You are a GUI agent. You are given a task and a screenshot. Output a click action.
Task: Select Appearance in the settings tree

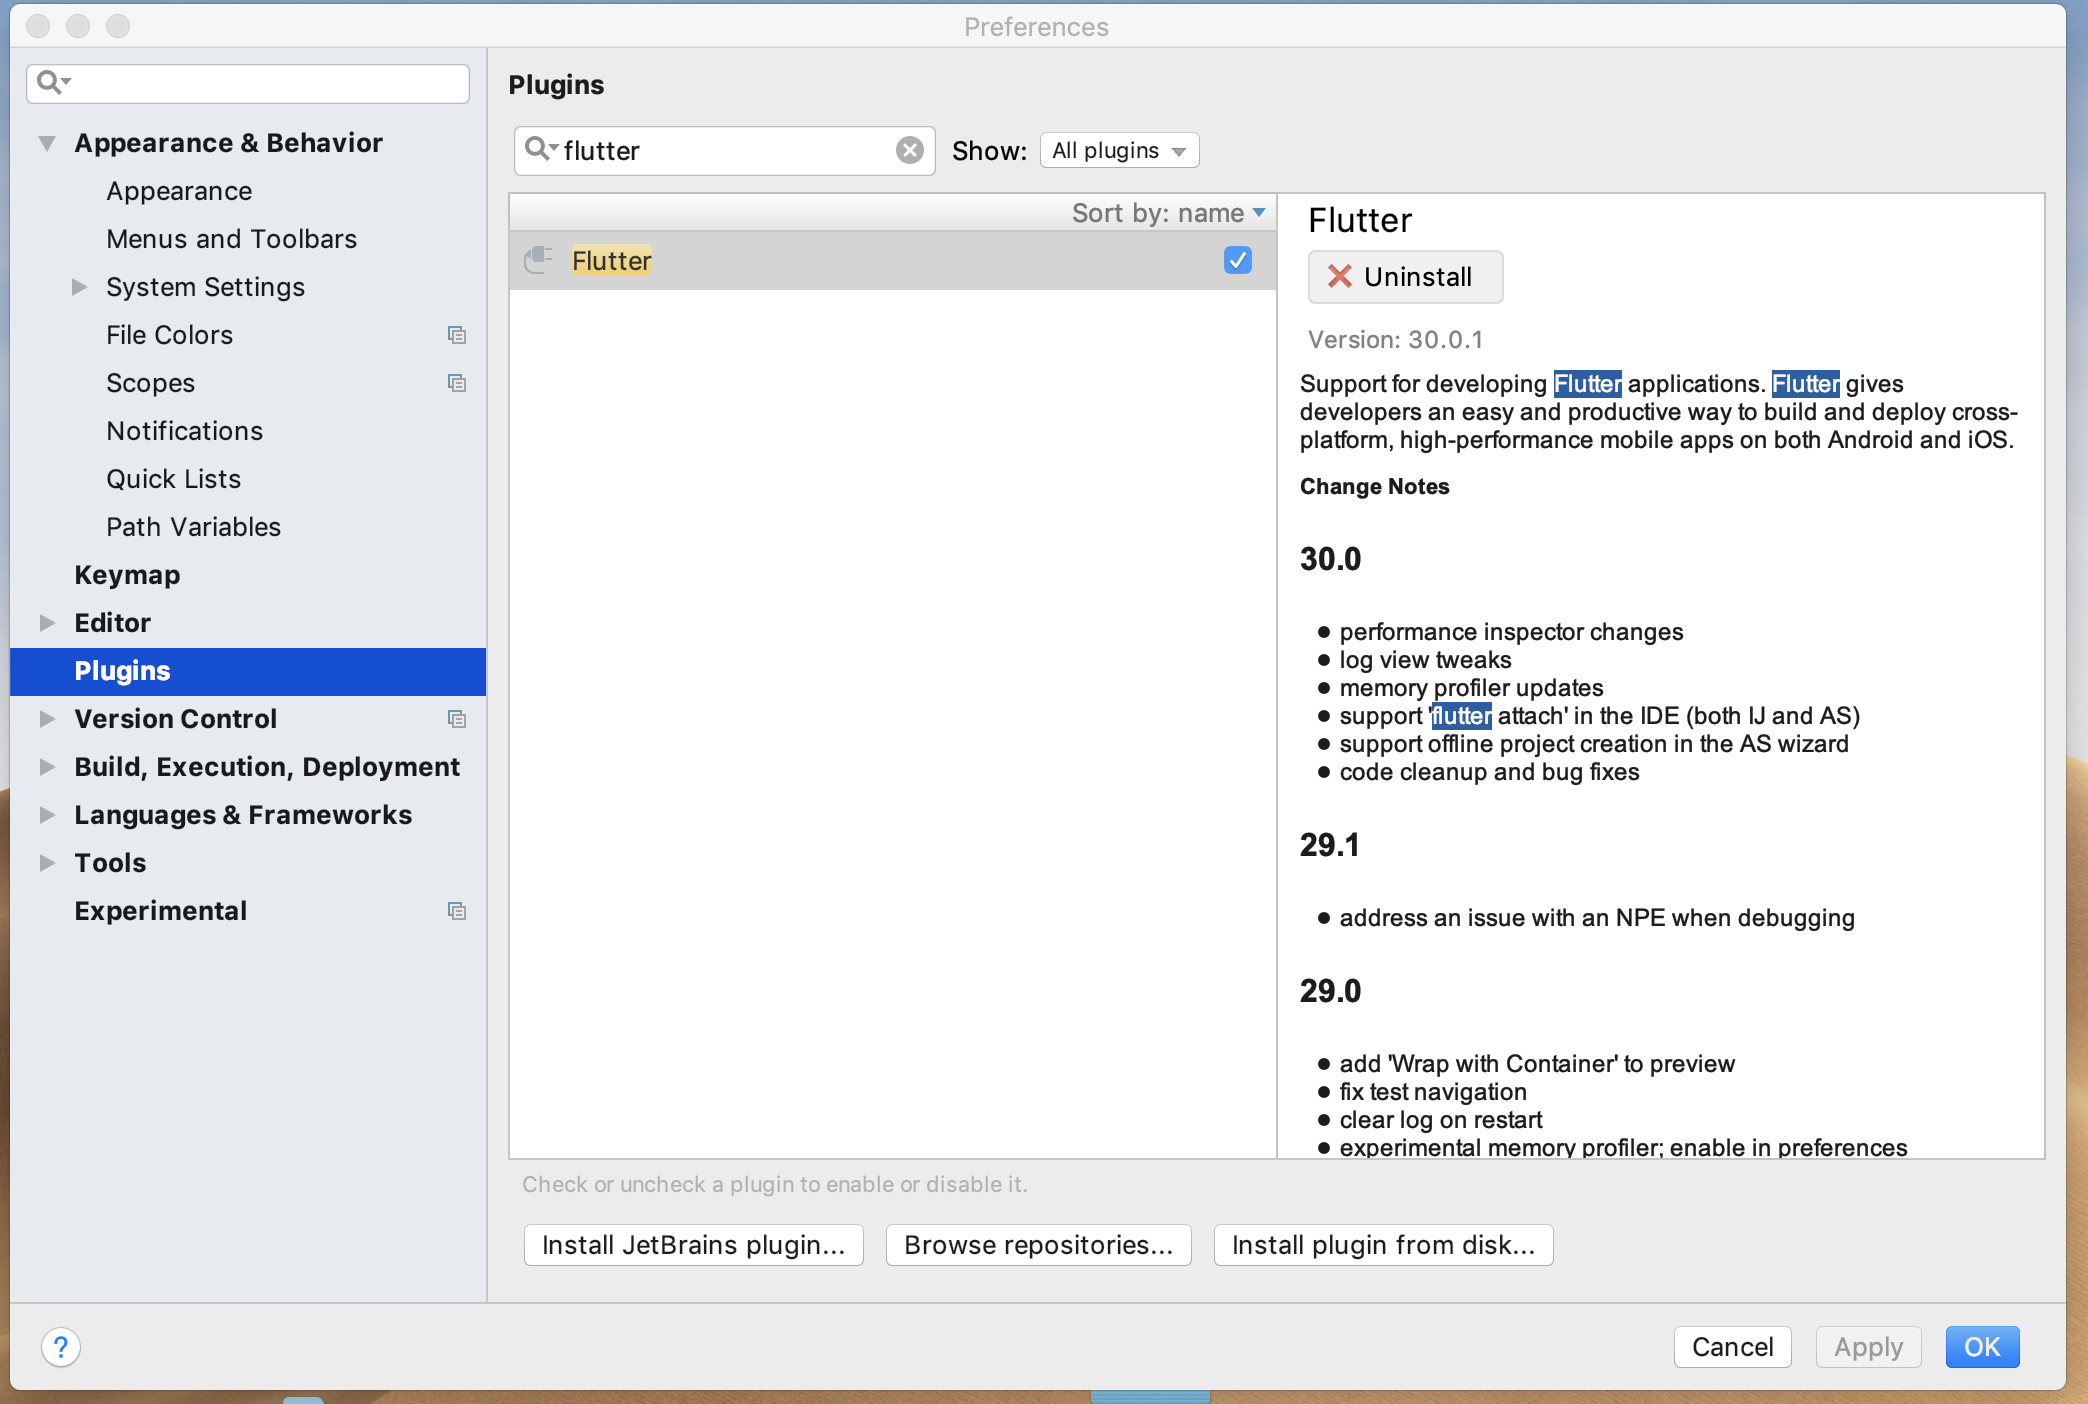(179, 191)
